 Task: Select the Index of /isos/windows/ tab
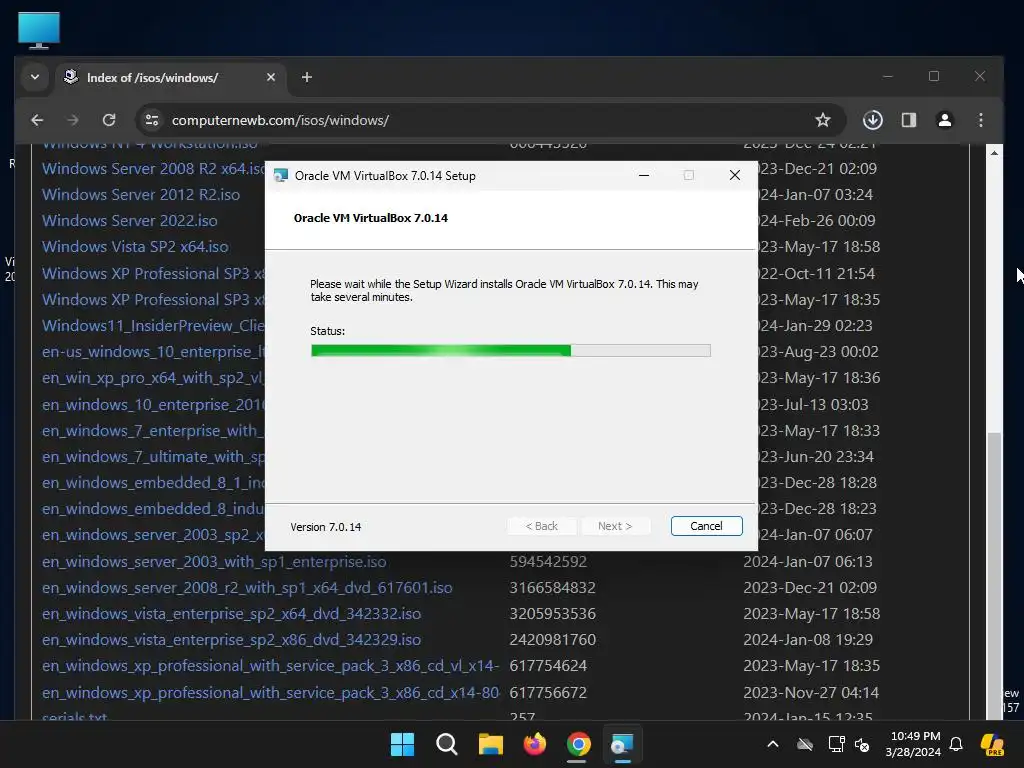click(x=170, y=78)
